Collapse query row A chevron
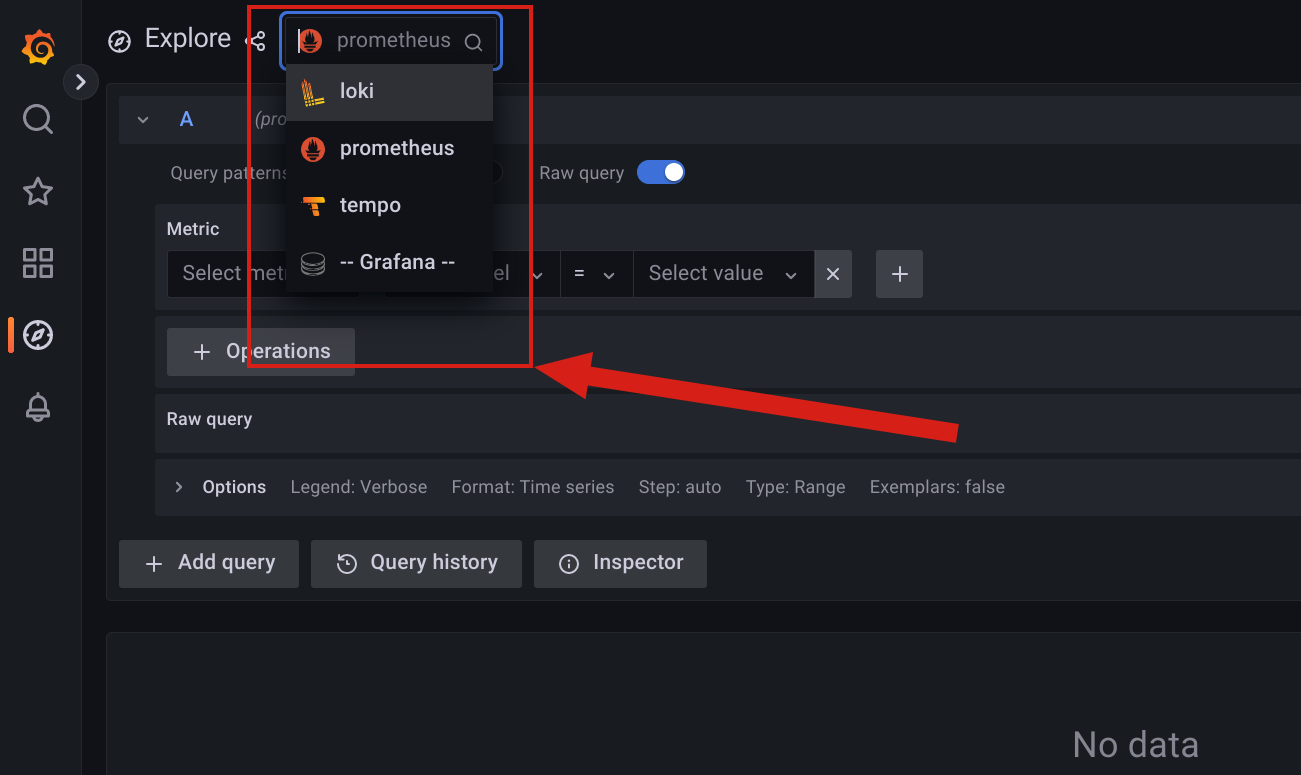 pyautogui.click(x=143, y=120)
